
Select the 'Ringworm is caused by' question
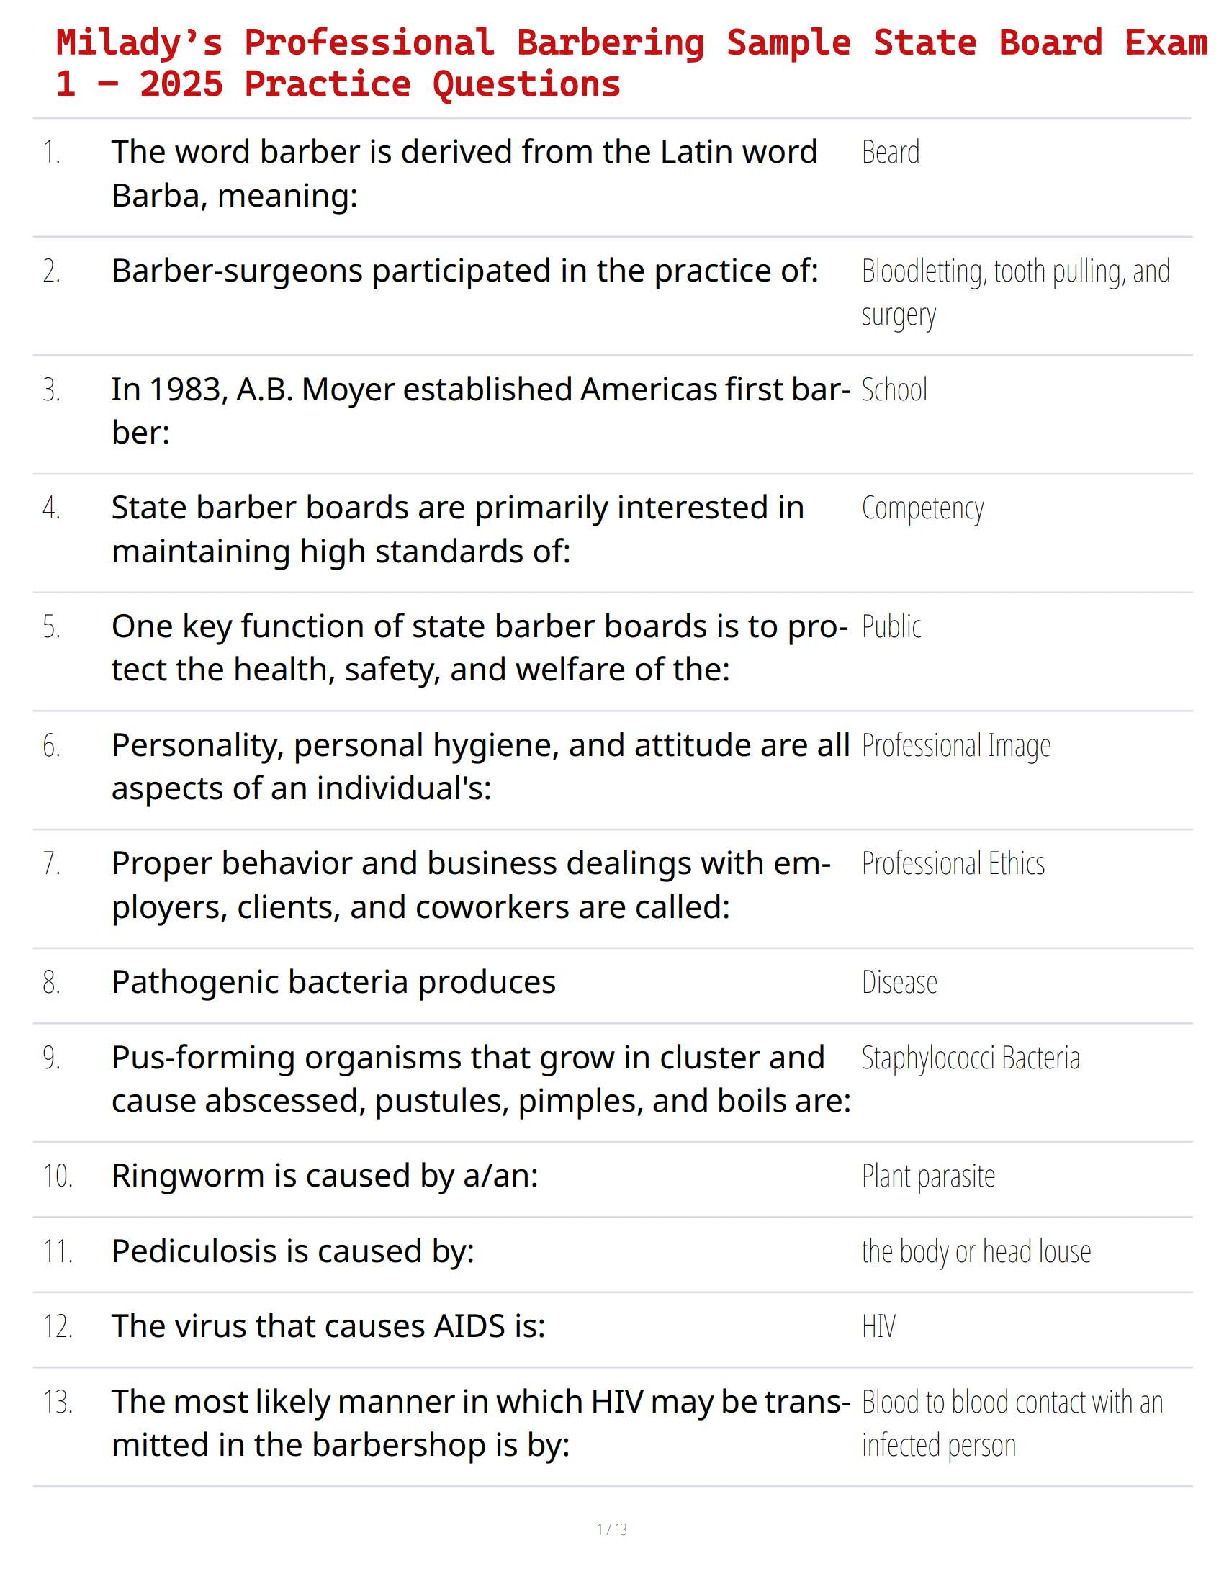point(324,1175)
